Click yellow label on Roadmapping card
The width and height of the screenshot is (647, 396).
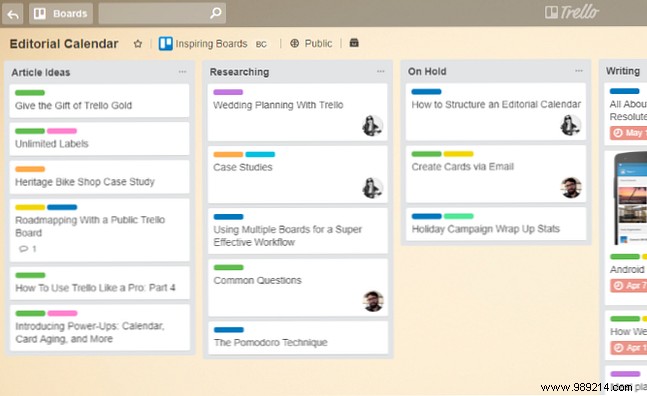click(30, 207)
